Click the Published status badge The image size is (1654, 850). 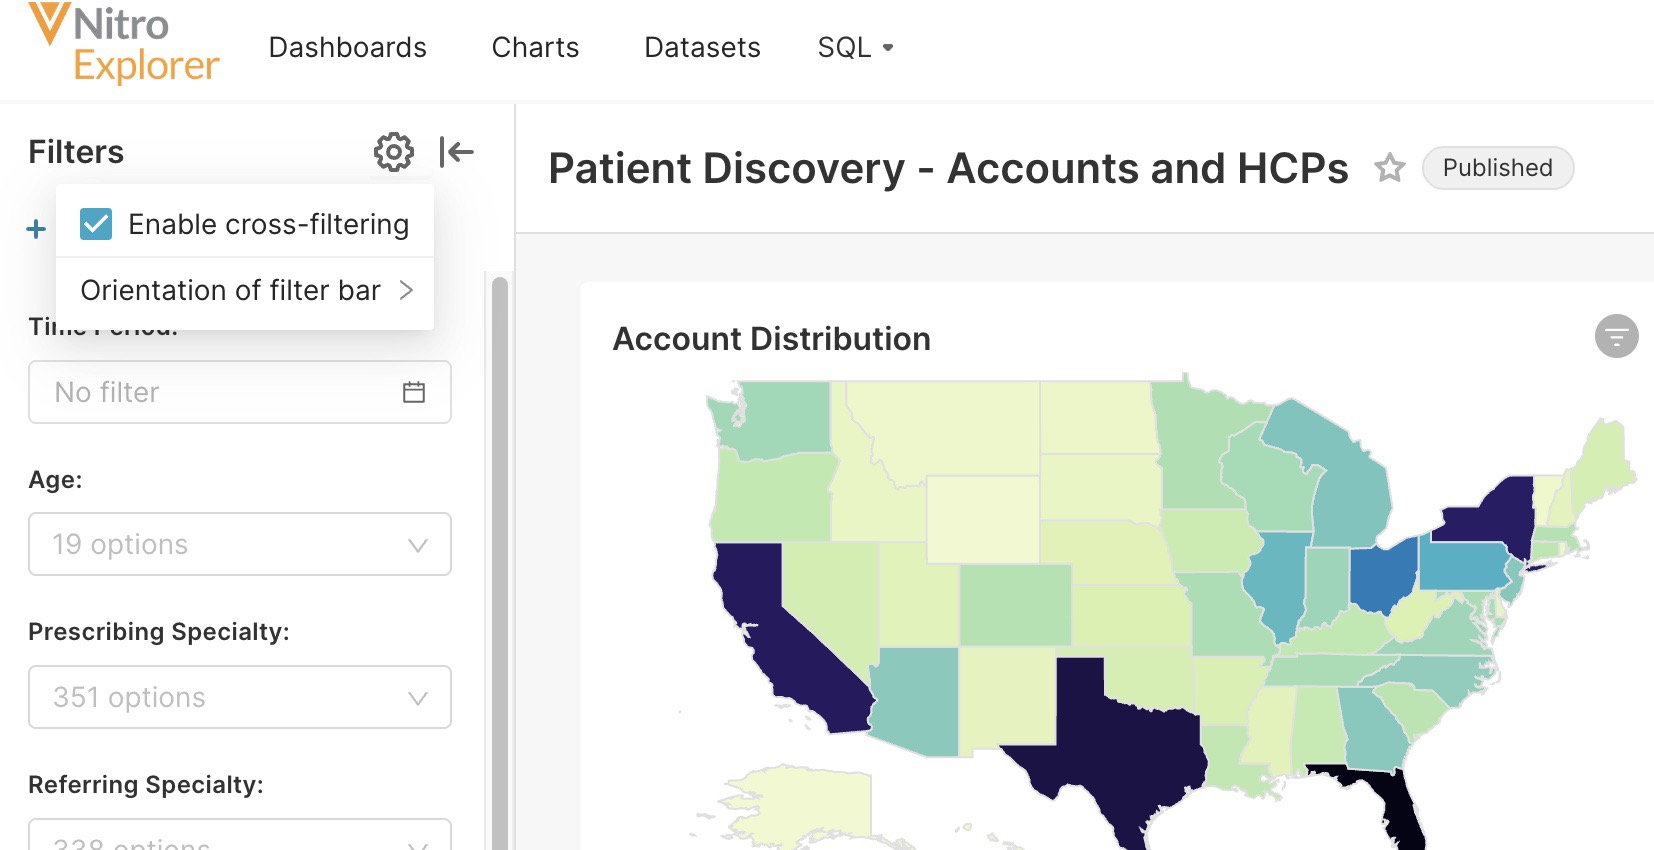tap(1497, 168)
